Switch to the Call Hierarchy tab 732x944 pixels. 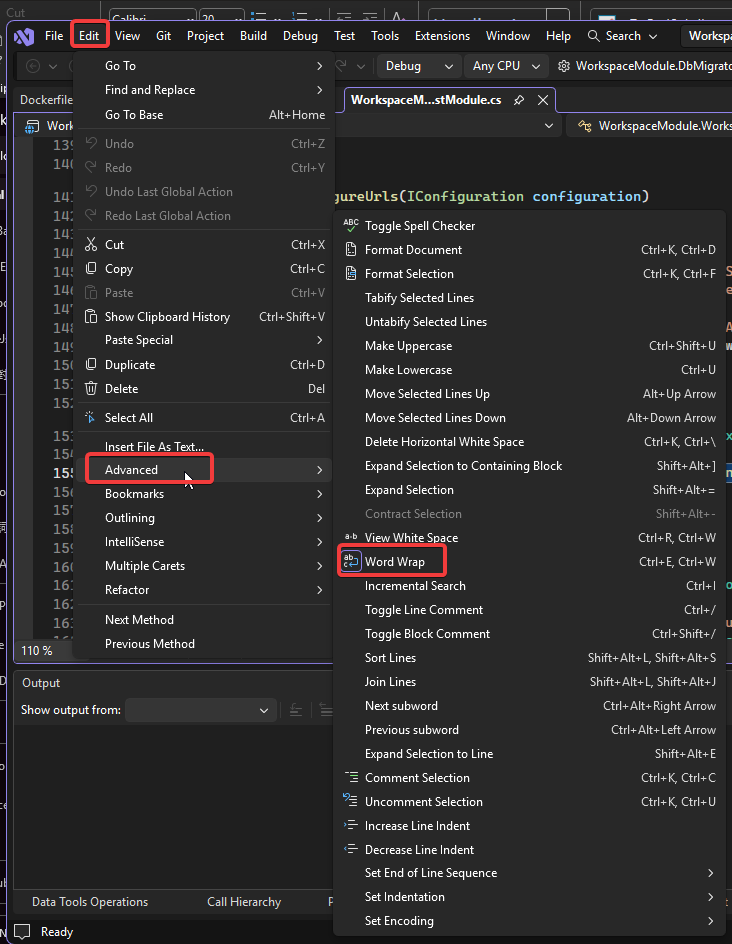[x=244, y=902]
